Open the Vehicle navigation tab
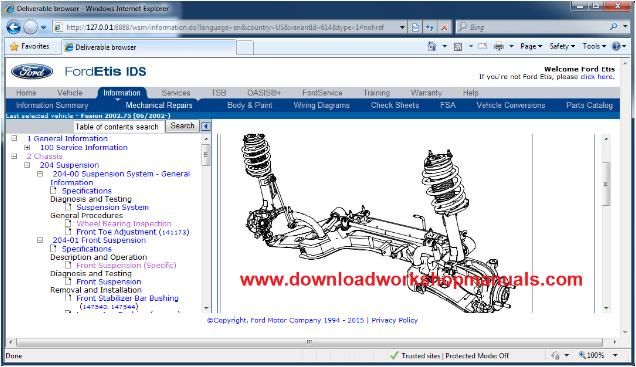 pyautogui.click(x=70, y=93)
